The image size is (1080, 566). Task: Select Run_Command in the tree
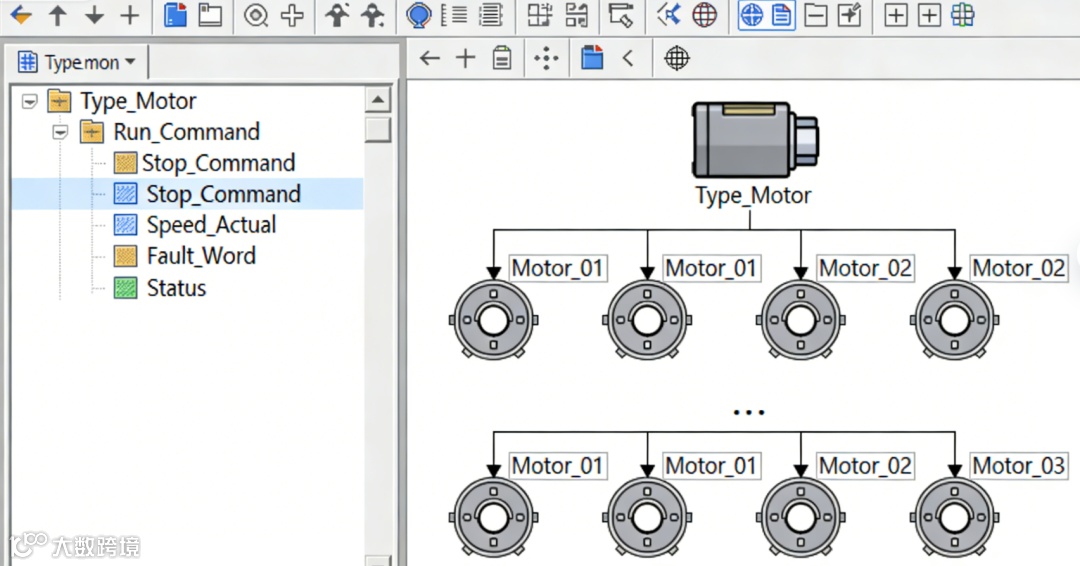click(x=187, y=132)
